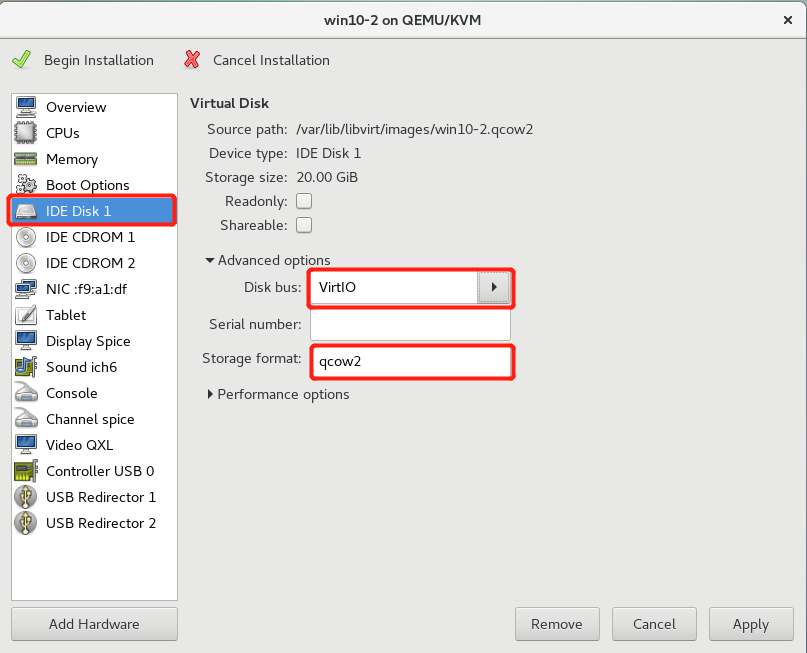Select the Tablet pen icon
The image size is (807, 653).
click(x=26, y=315)
